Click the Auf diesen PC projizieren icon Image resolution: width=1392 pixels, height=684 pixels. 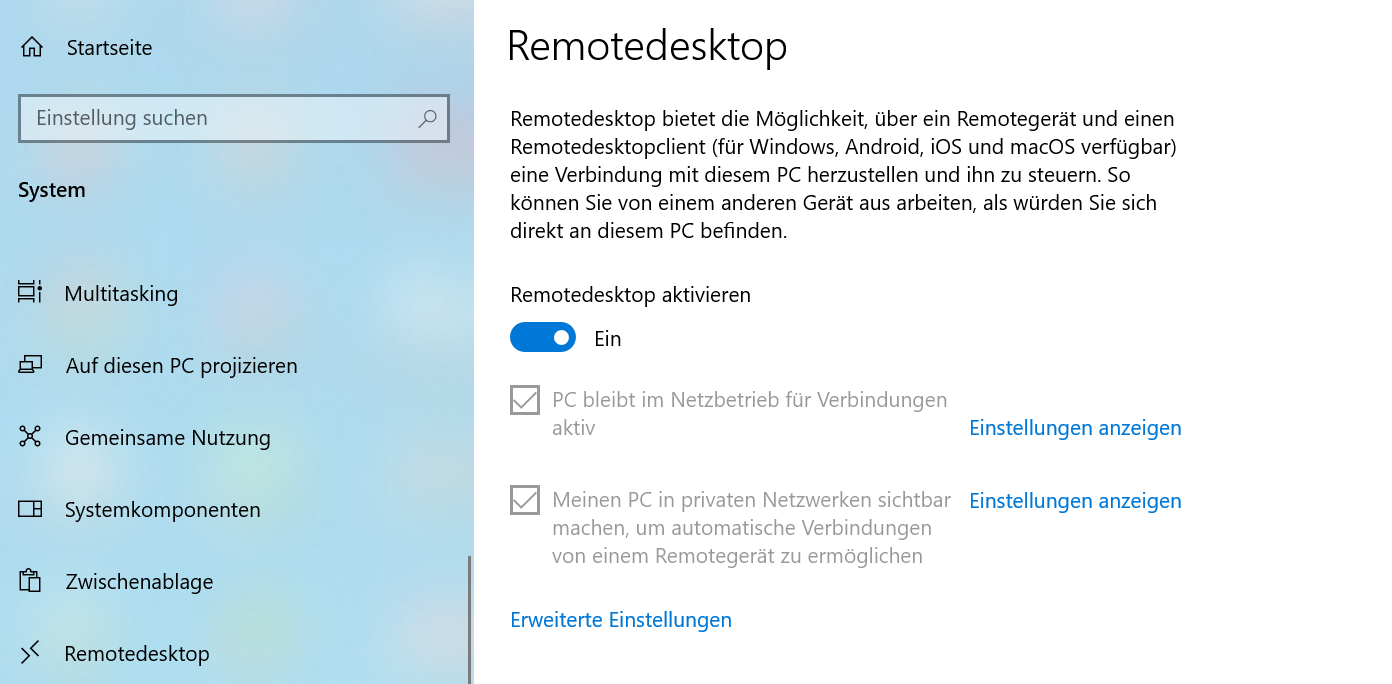[x=30, y=365]
